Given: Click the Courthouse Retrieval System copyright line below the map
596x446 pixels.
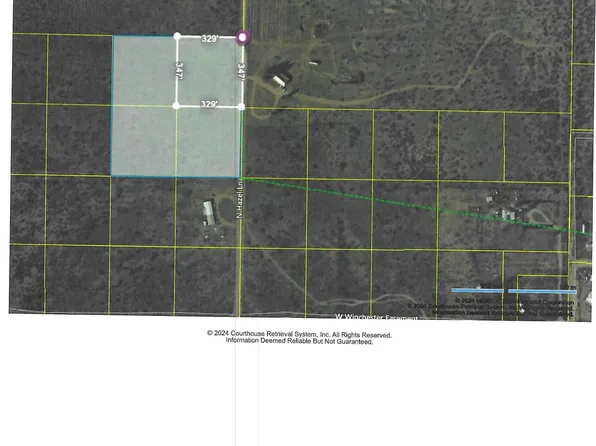Looking at the screenshot, I should [300, 334].
